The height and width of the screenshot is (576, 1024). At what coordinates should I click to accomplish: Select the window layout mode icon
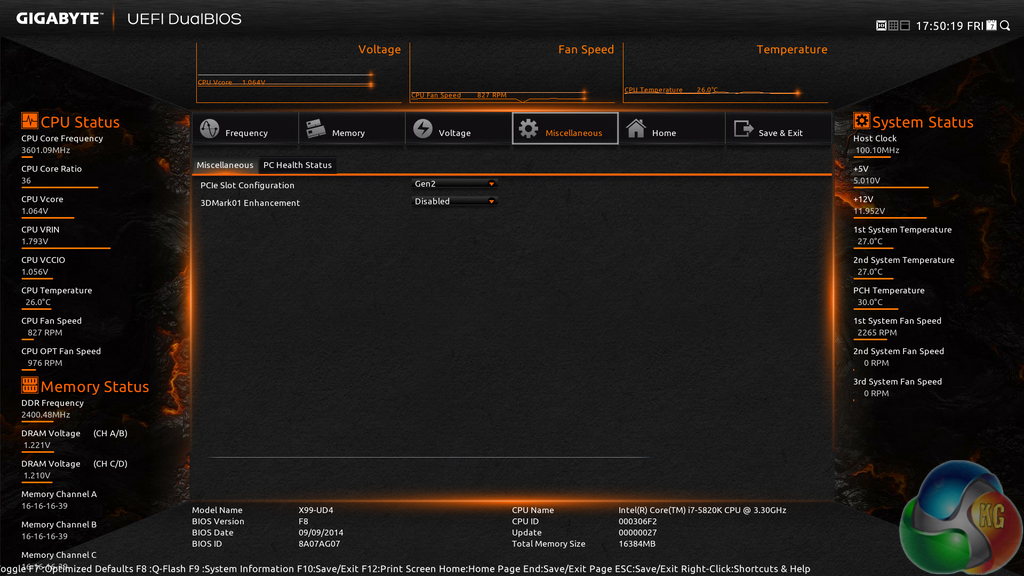(905, 25)
